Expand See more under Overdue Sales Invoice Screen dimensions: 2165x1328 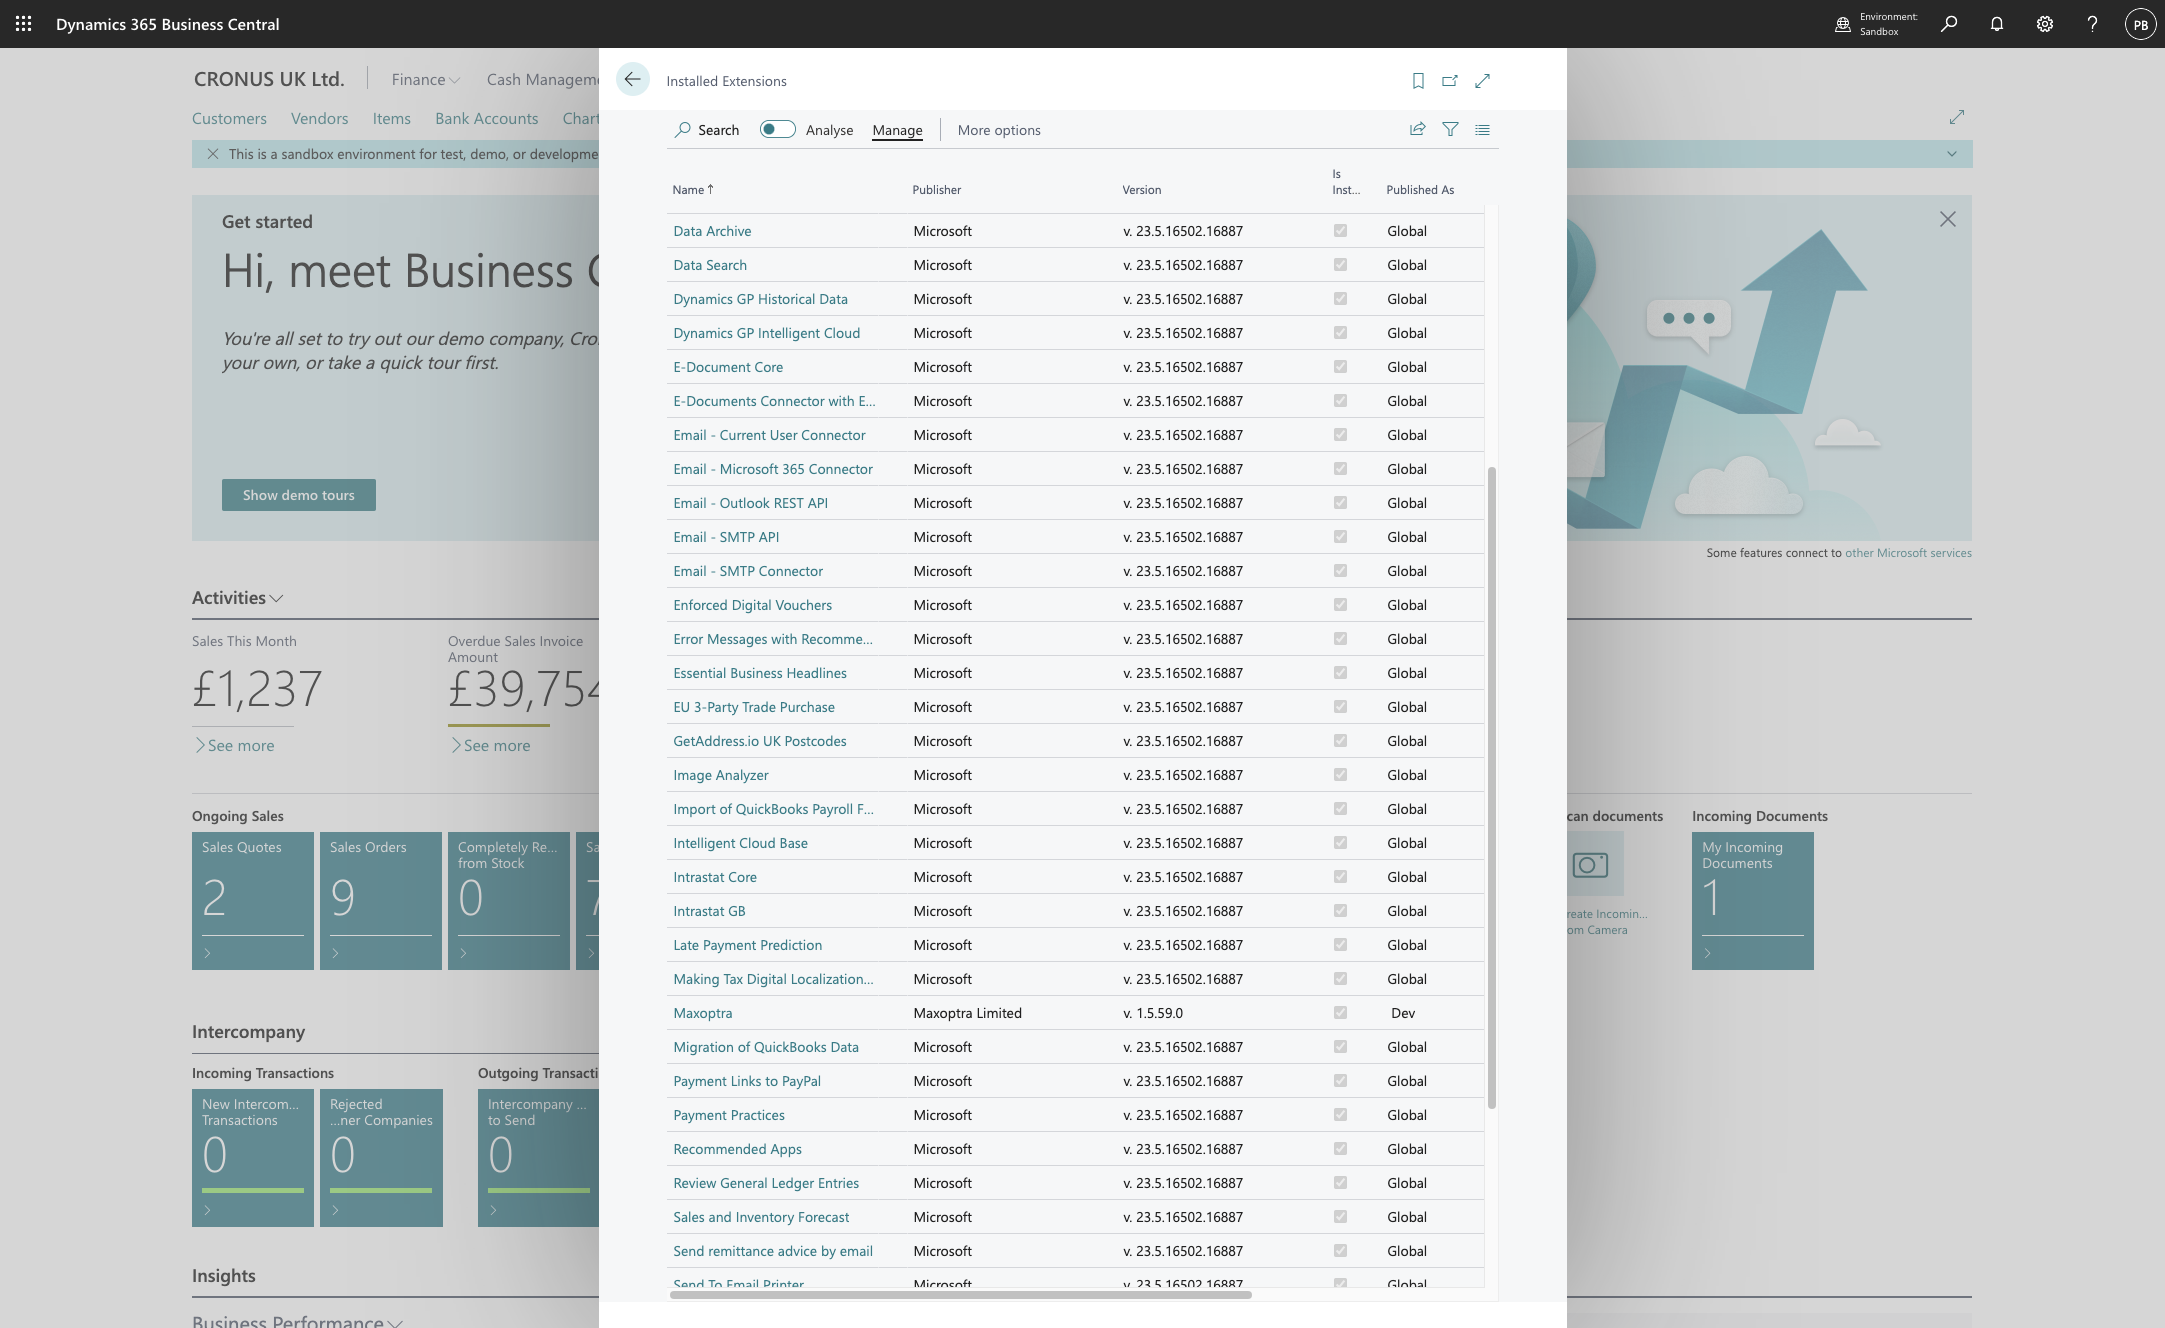click(490, 745)
